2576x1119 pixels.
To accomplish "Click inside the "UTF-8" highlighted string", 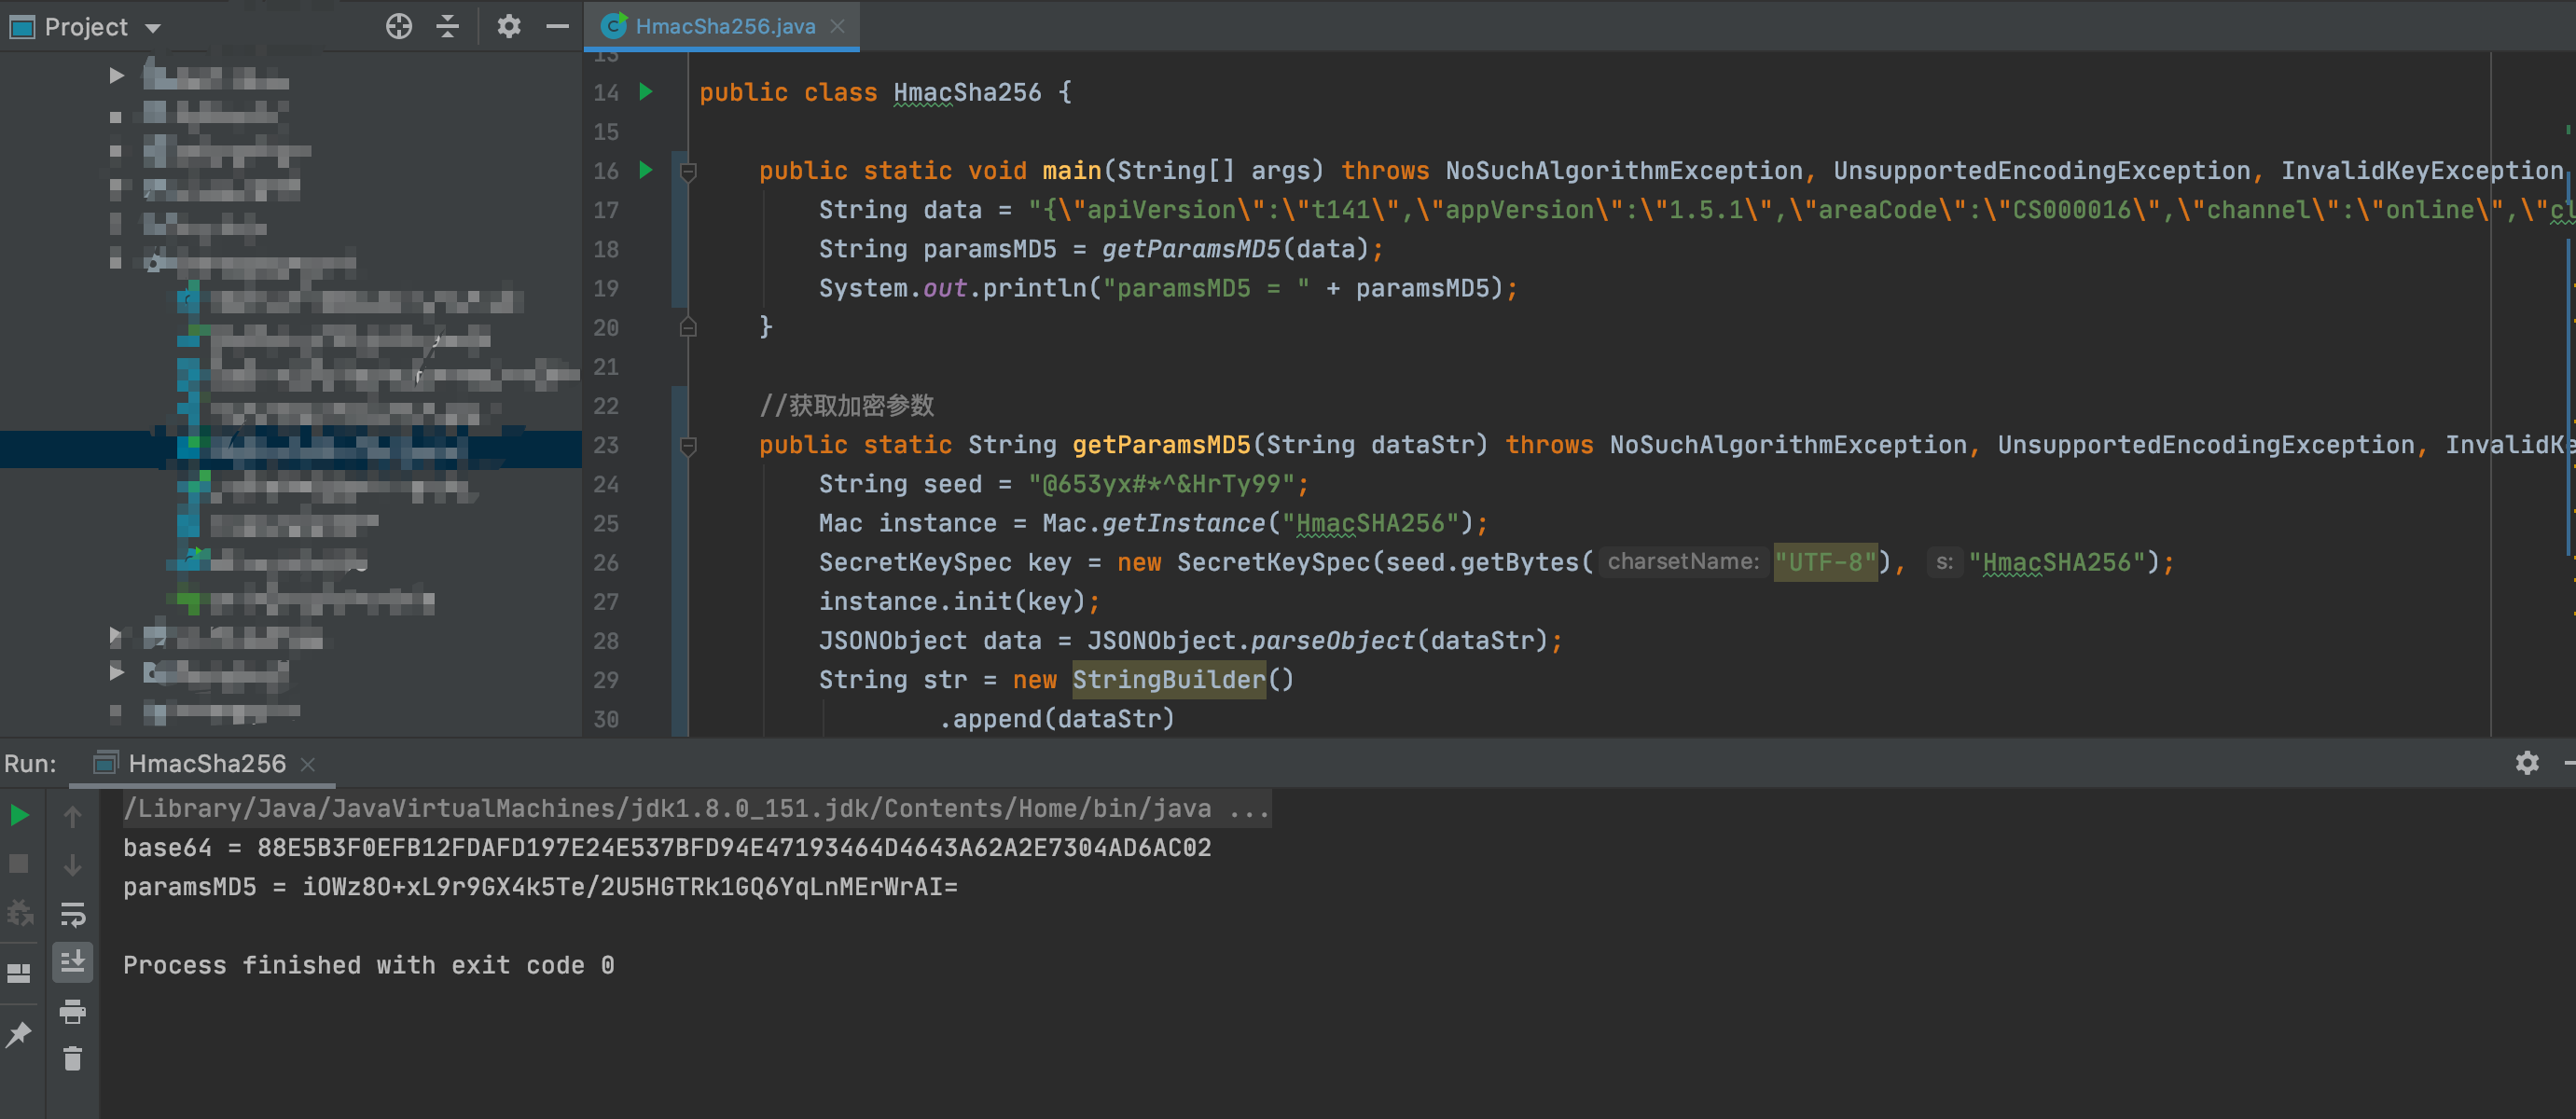I will 1824,562.
